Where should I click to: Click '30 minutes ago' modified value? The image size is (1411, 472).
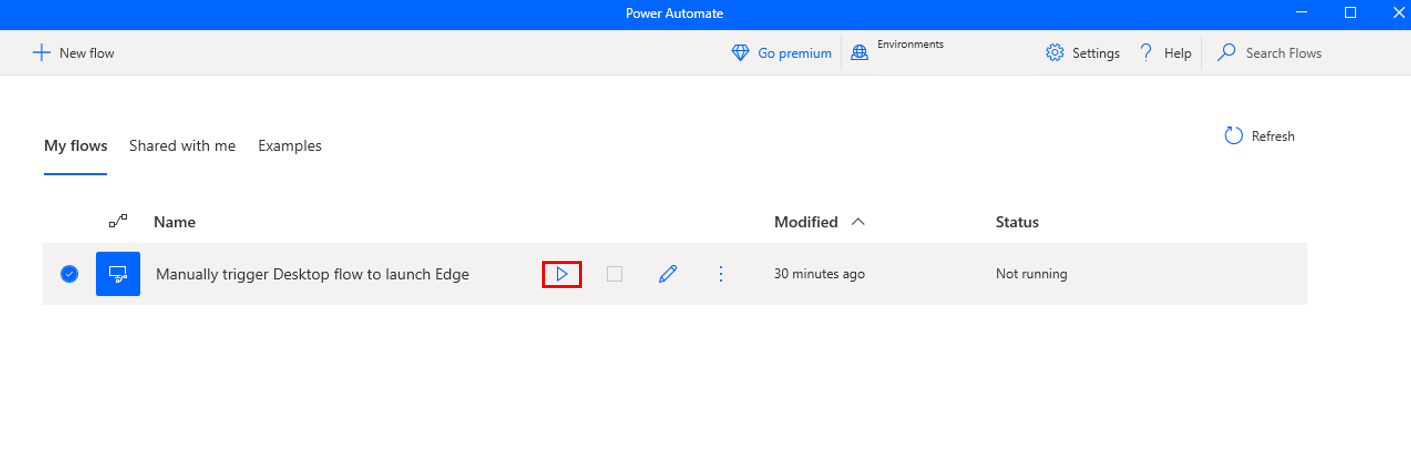pyautogui.click(x=819, y=274)
